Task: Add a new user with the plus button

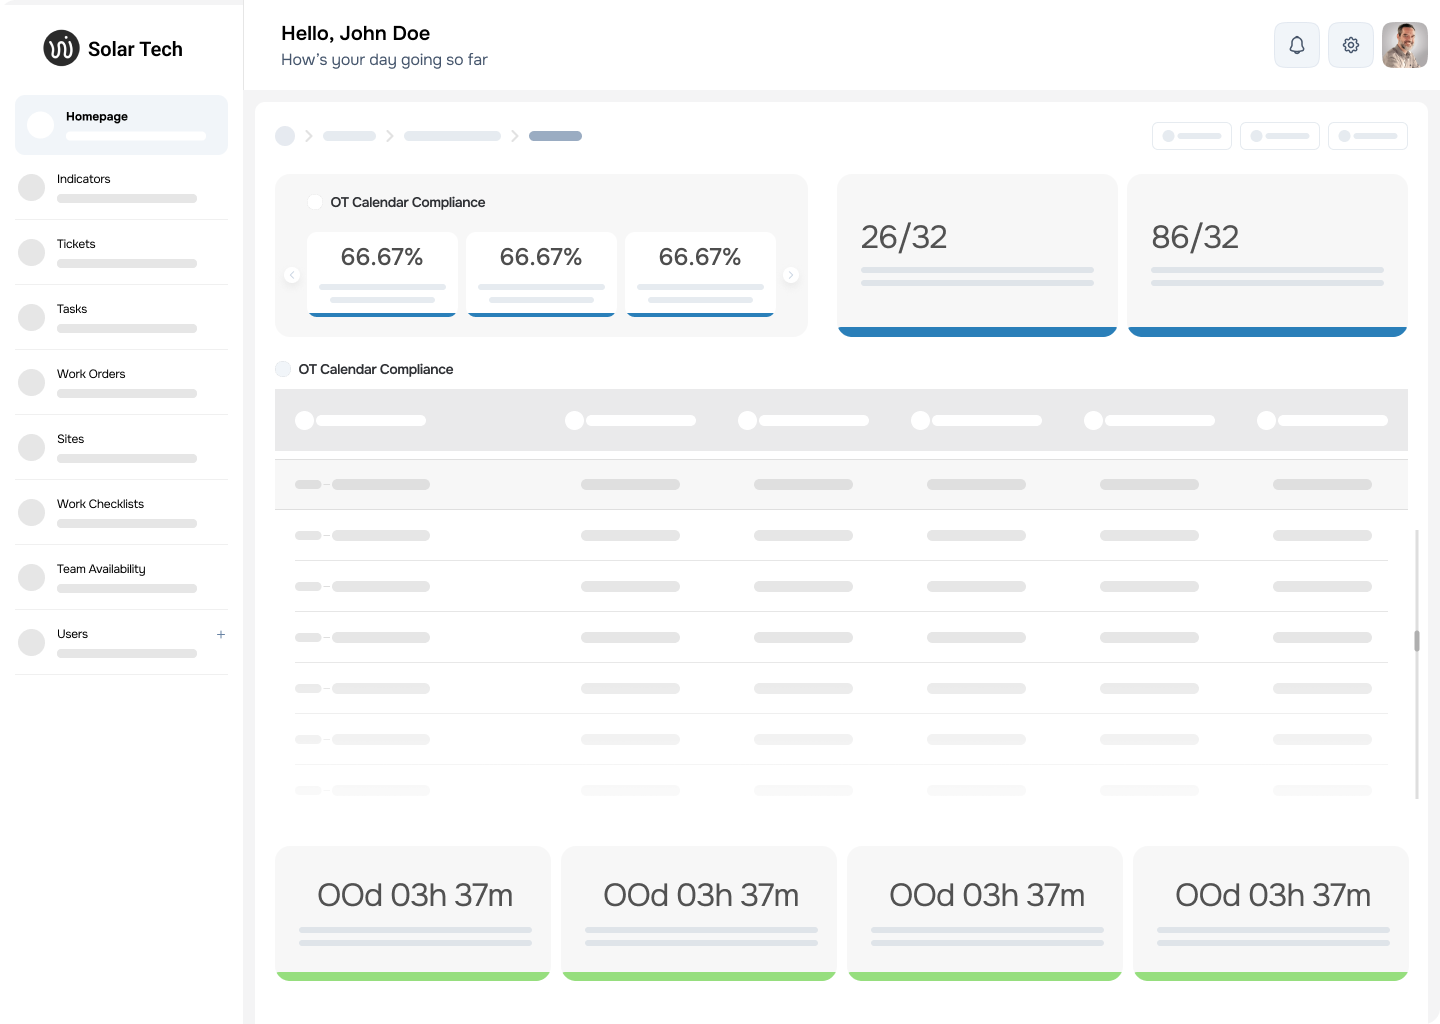Action: click(x=221, y=634)
